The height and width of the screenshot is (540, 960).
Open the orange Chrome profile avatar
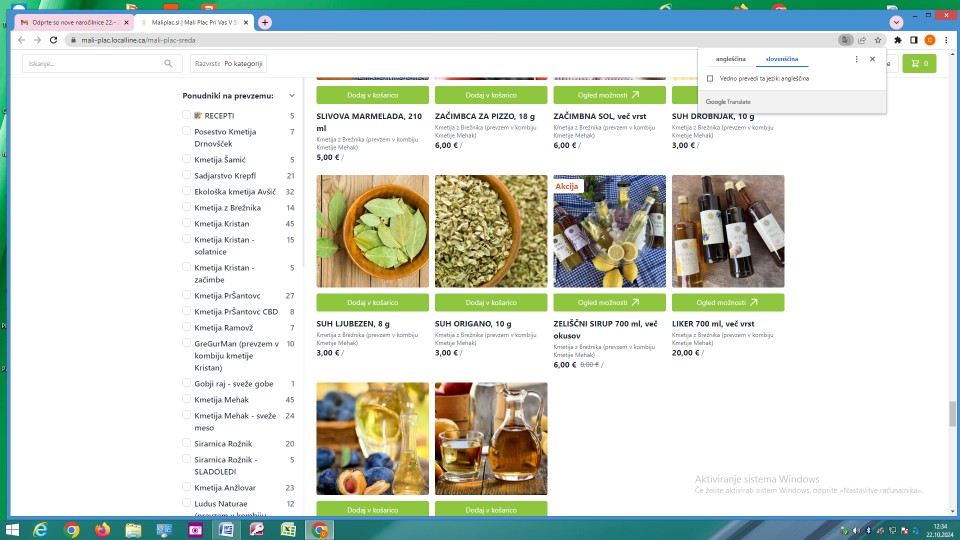(929, 40)
